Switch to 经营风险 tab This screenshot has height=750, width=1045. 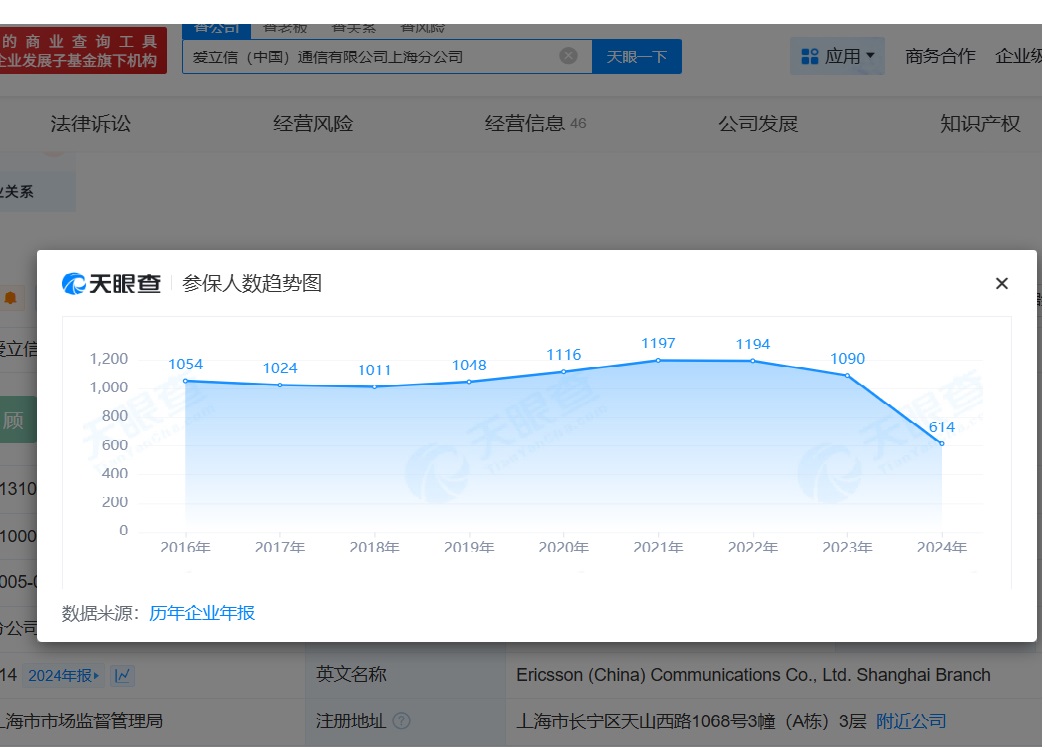(313, 123)
